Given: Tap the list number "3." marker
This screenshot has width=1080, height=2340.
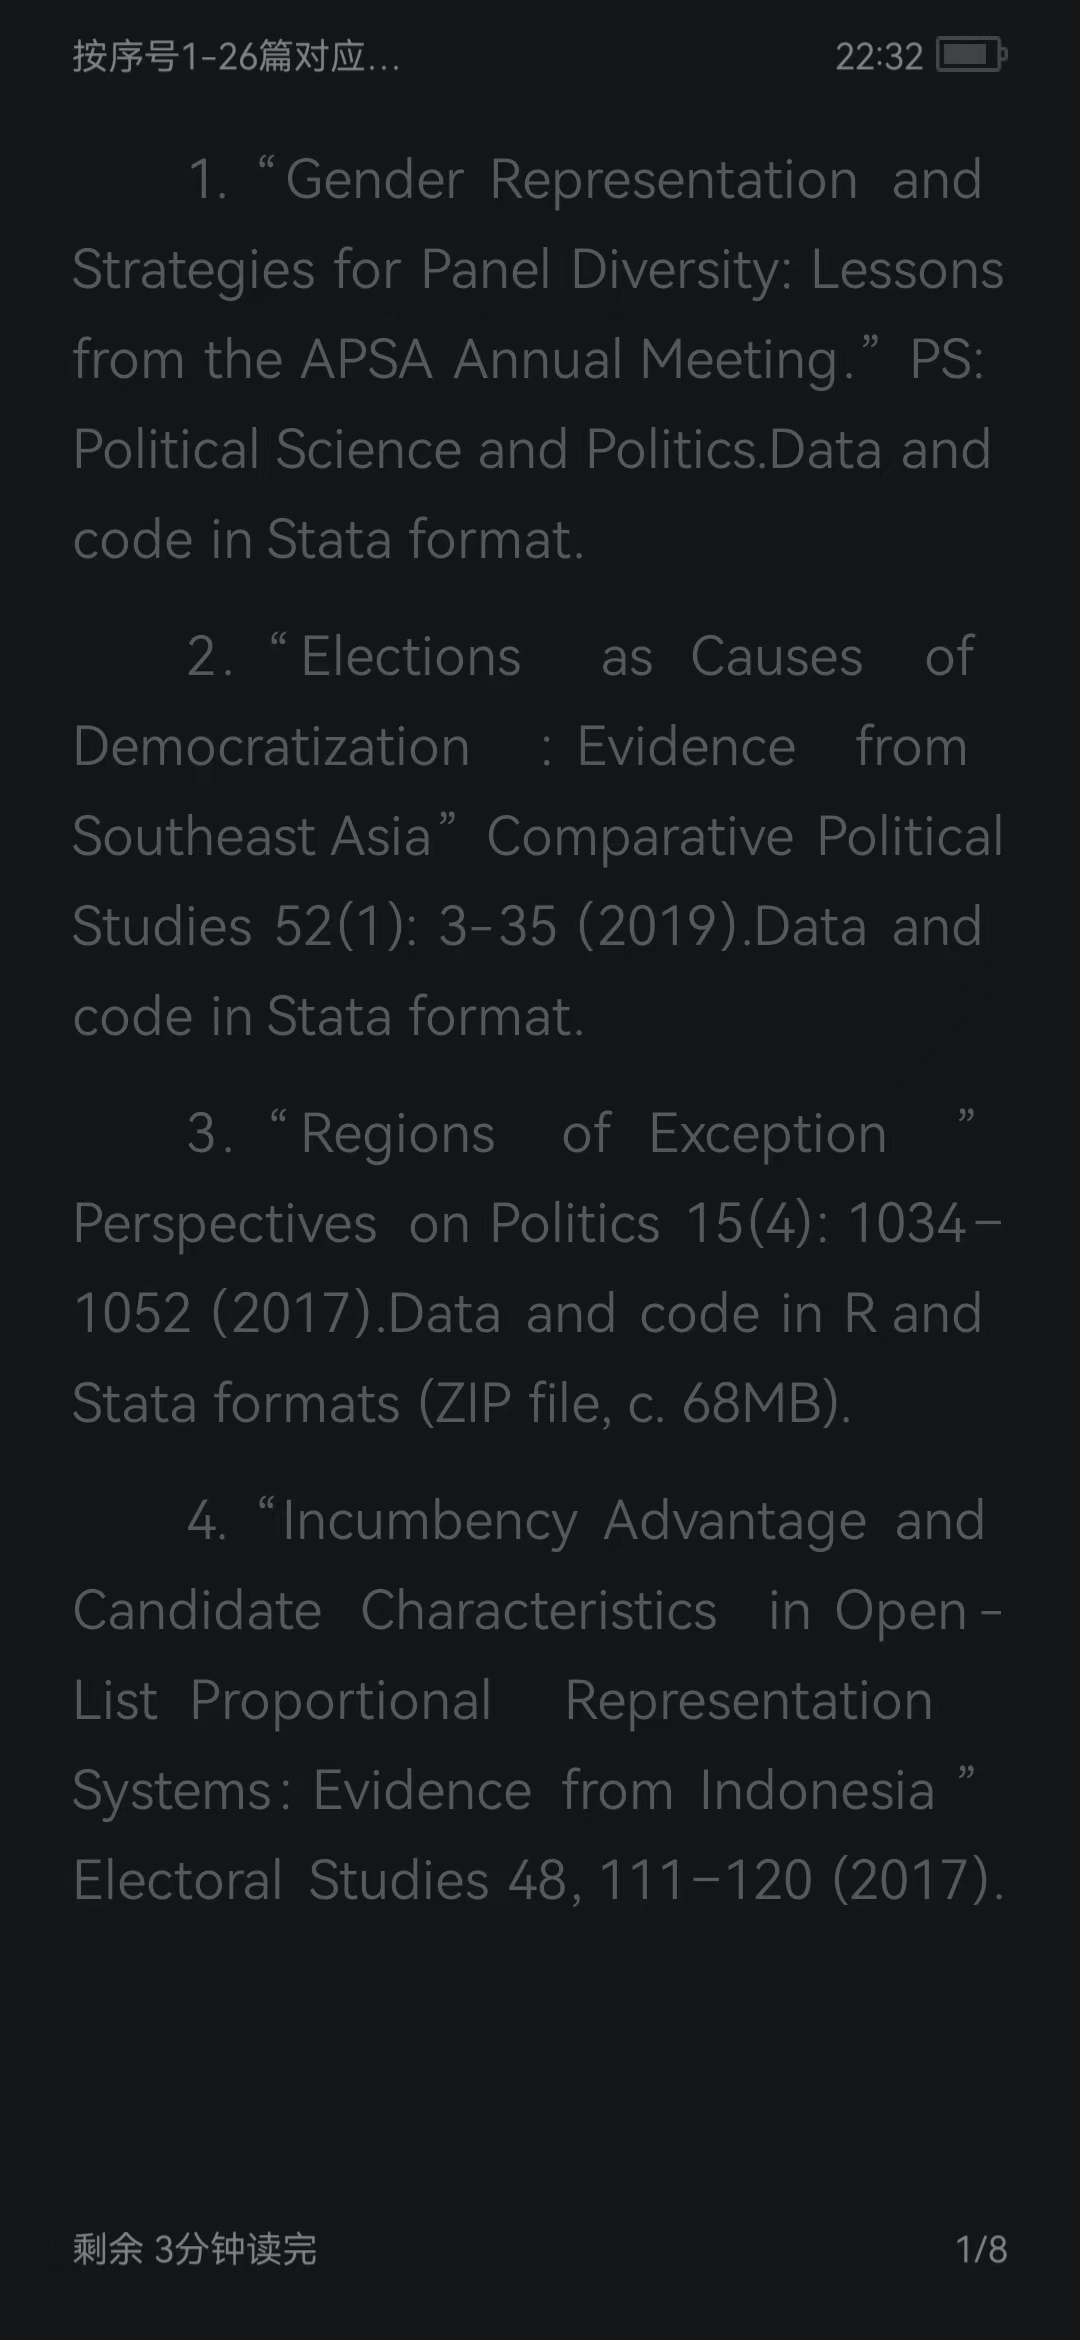Looking at the screenshot, I should click(x=210, y=1134).
